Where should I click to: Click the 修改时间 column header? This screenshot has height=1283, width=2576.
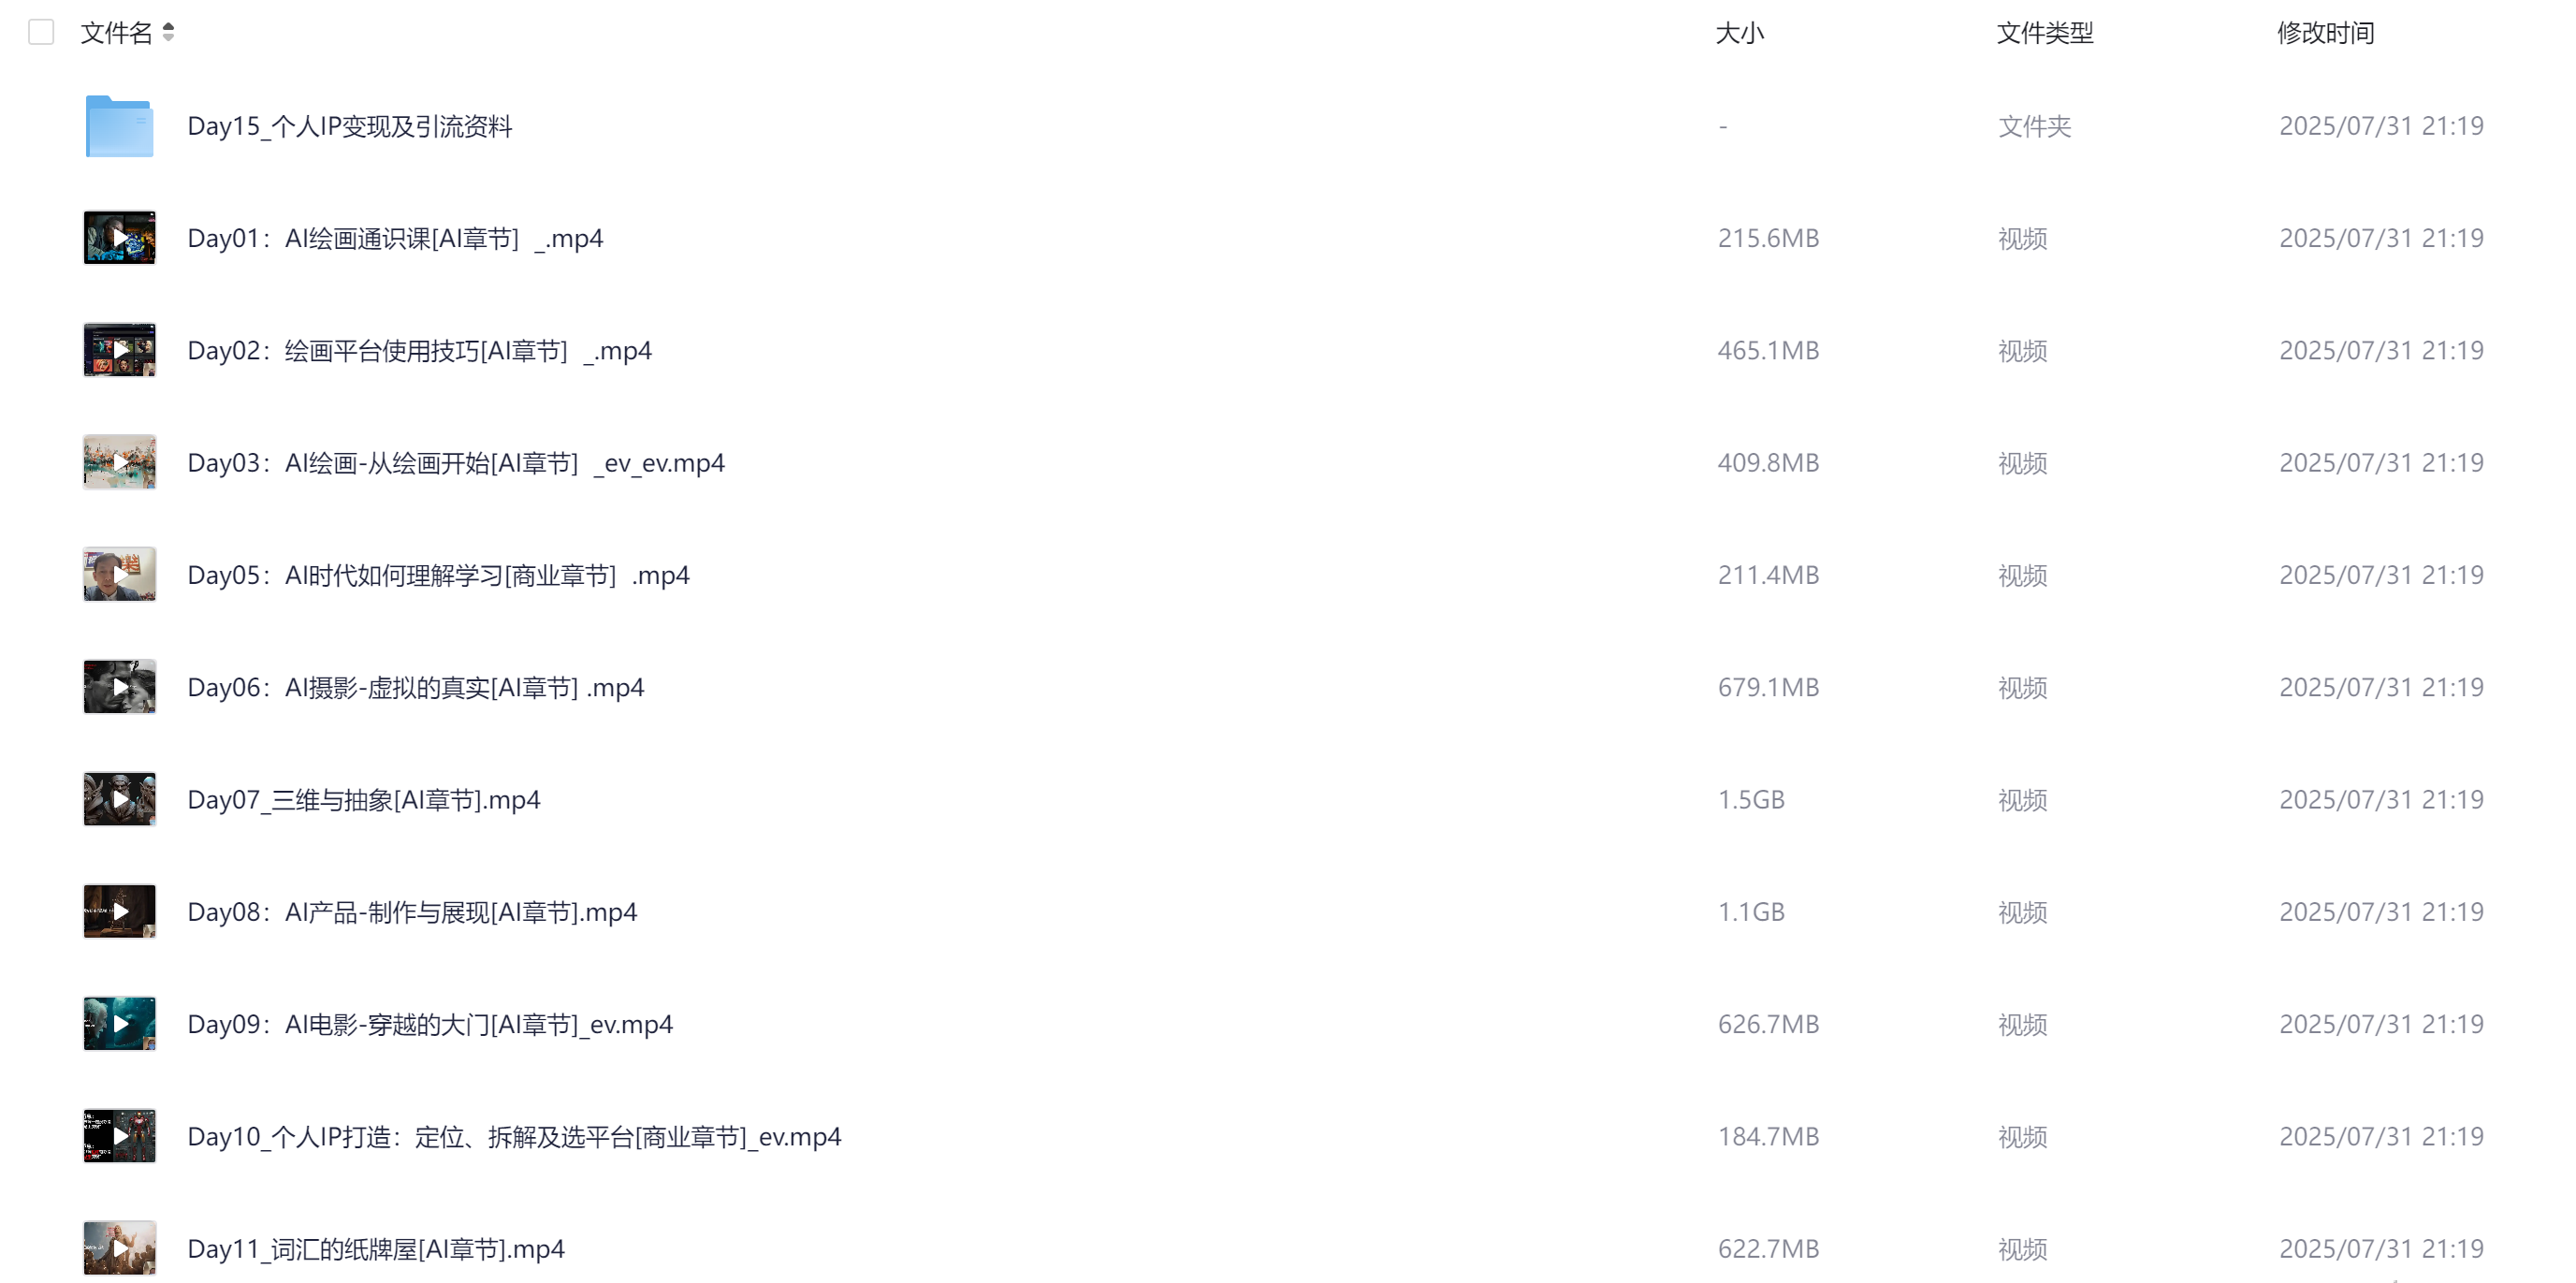click(x=2326, y=33)
